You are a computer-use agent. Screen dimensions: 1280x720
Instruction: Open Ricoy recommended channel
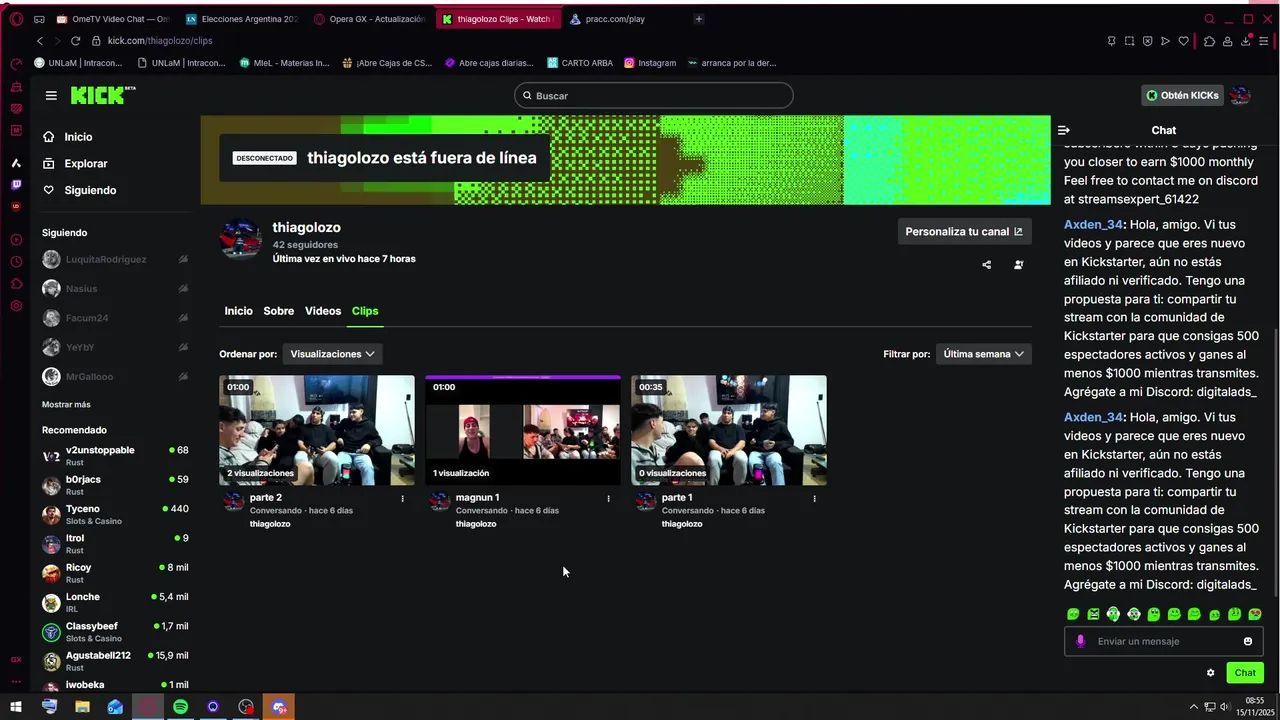115,573
